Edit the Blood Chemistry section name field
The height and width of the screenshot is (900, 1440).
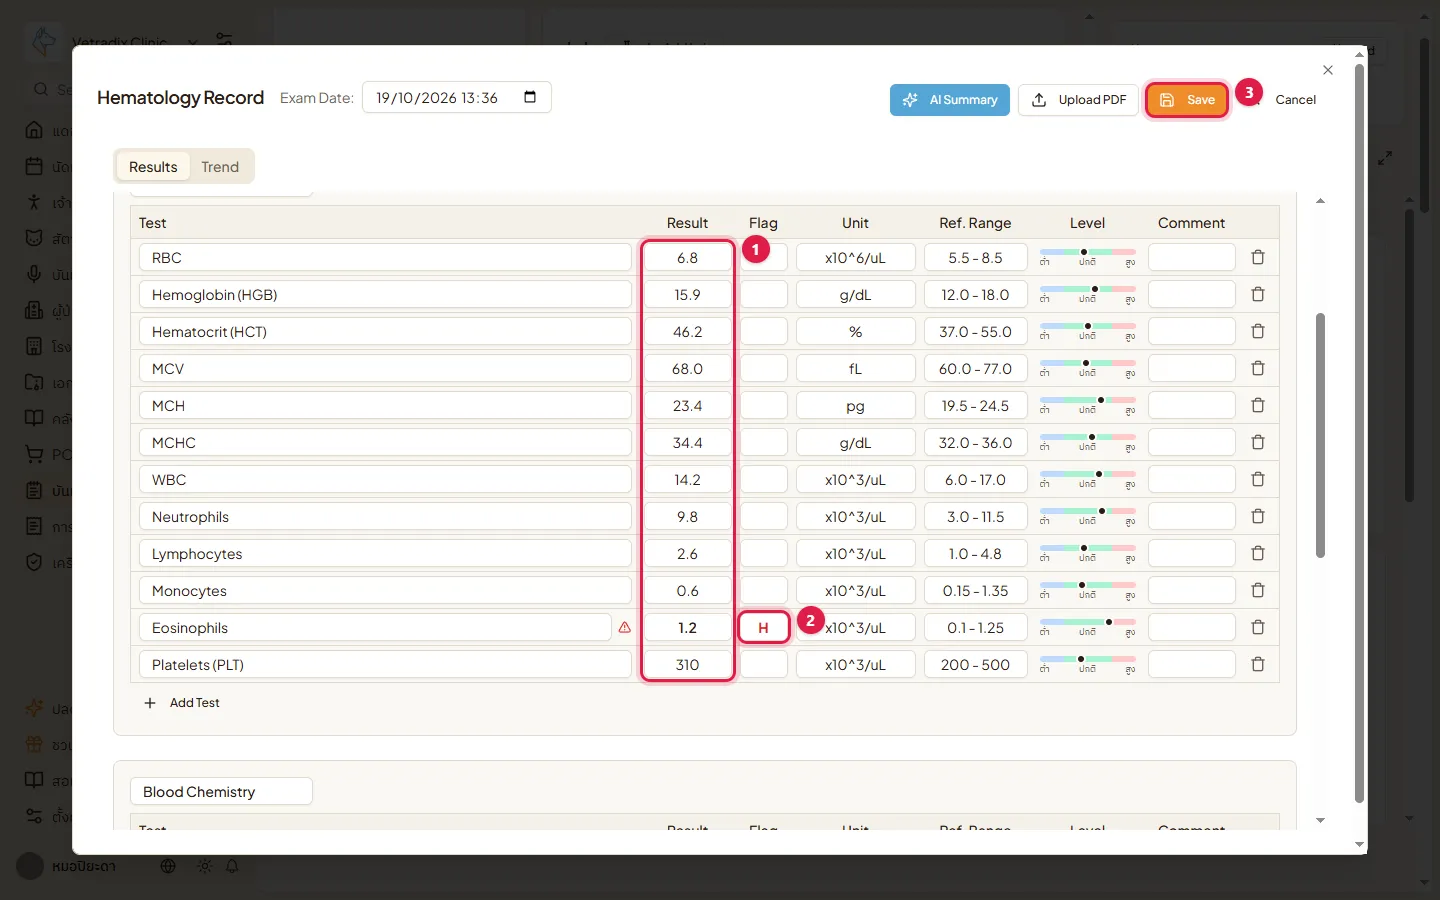pyautogui.click(x=221, y=791)
